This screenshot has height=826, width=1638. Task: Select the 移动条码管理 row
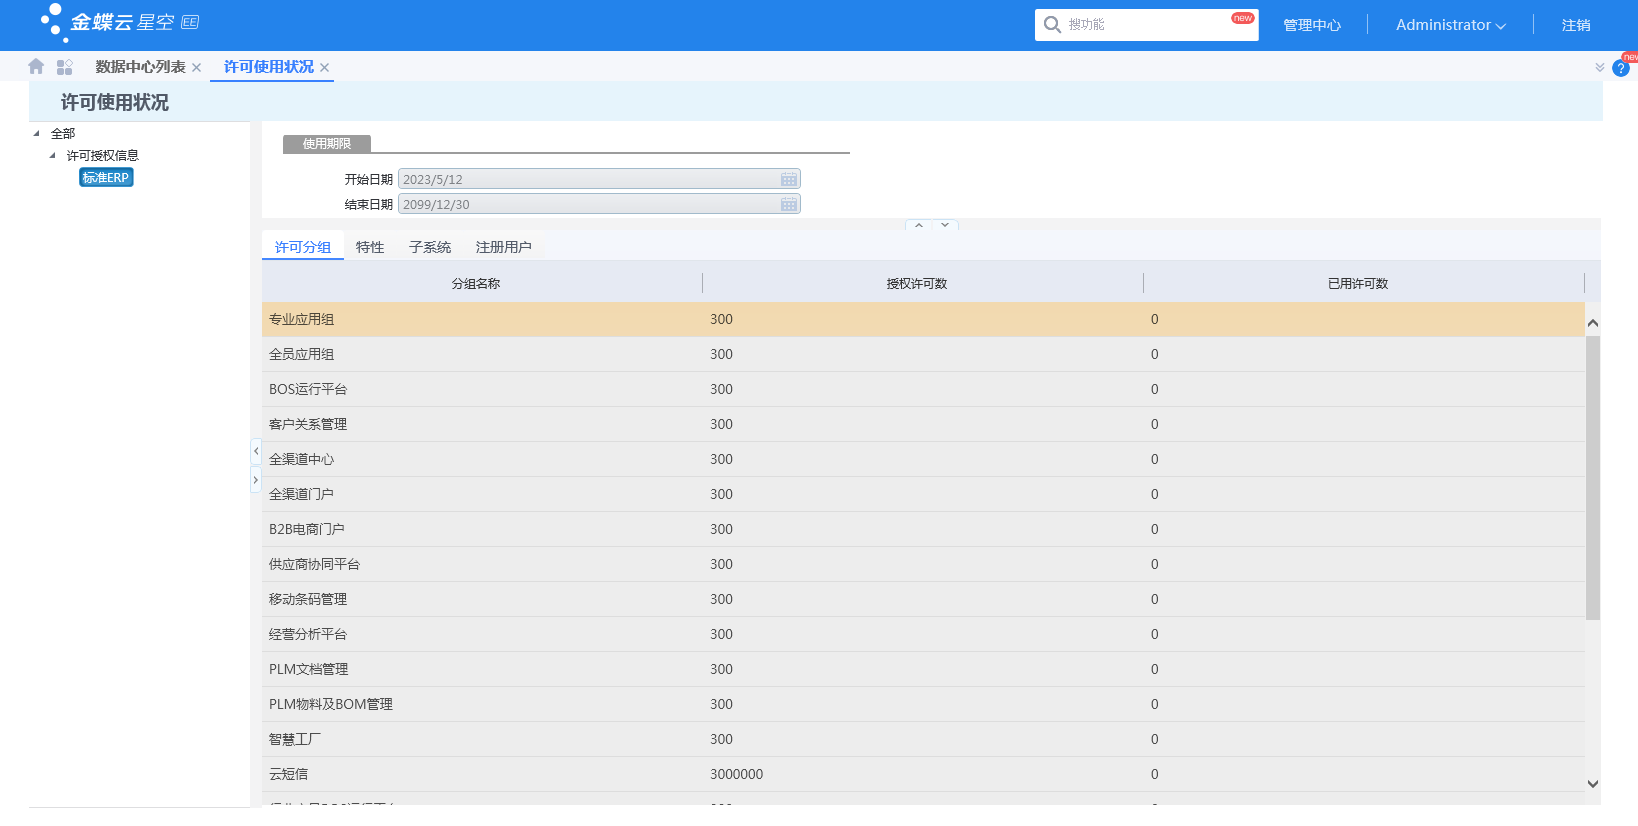[x=923, y=599]
